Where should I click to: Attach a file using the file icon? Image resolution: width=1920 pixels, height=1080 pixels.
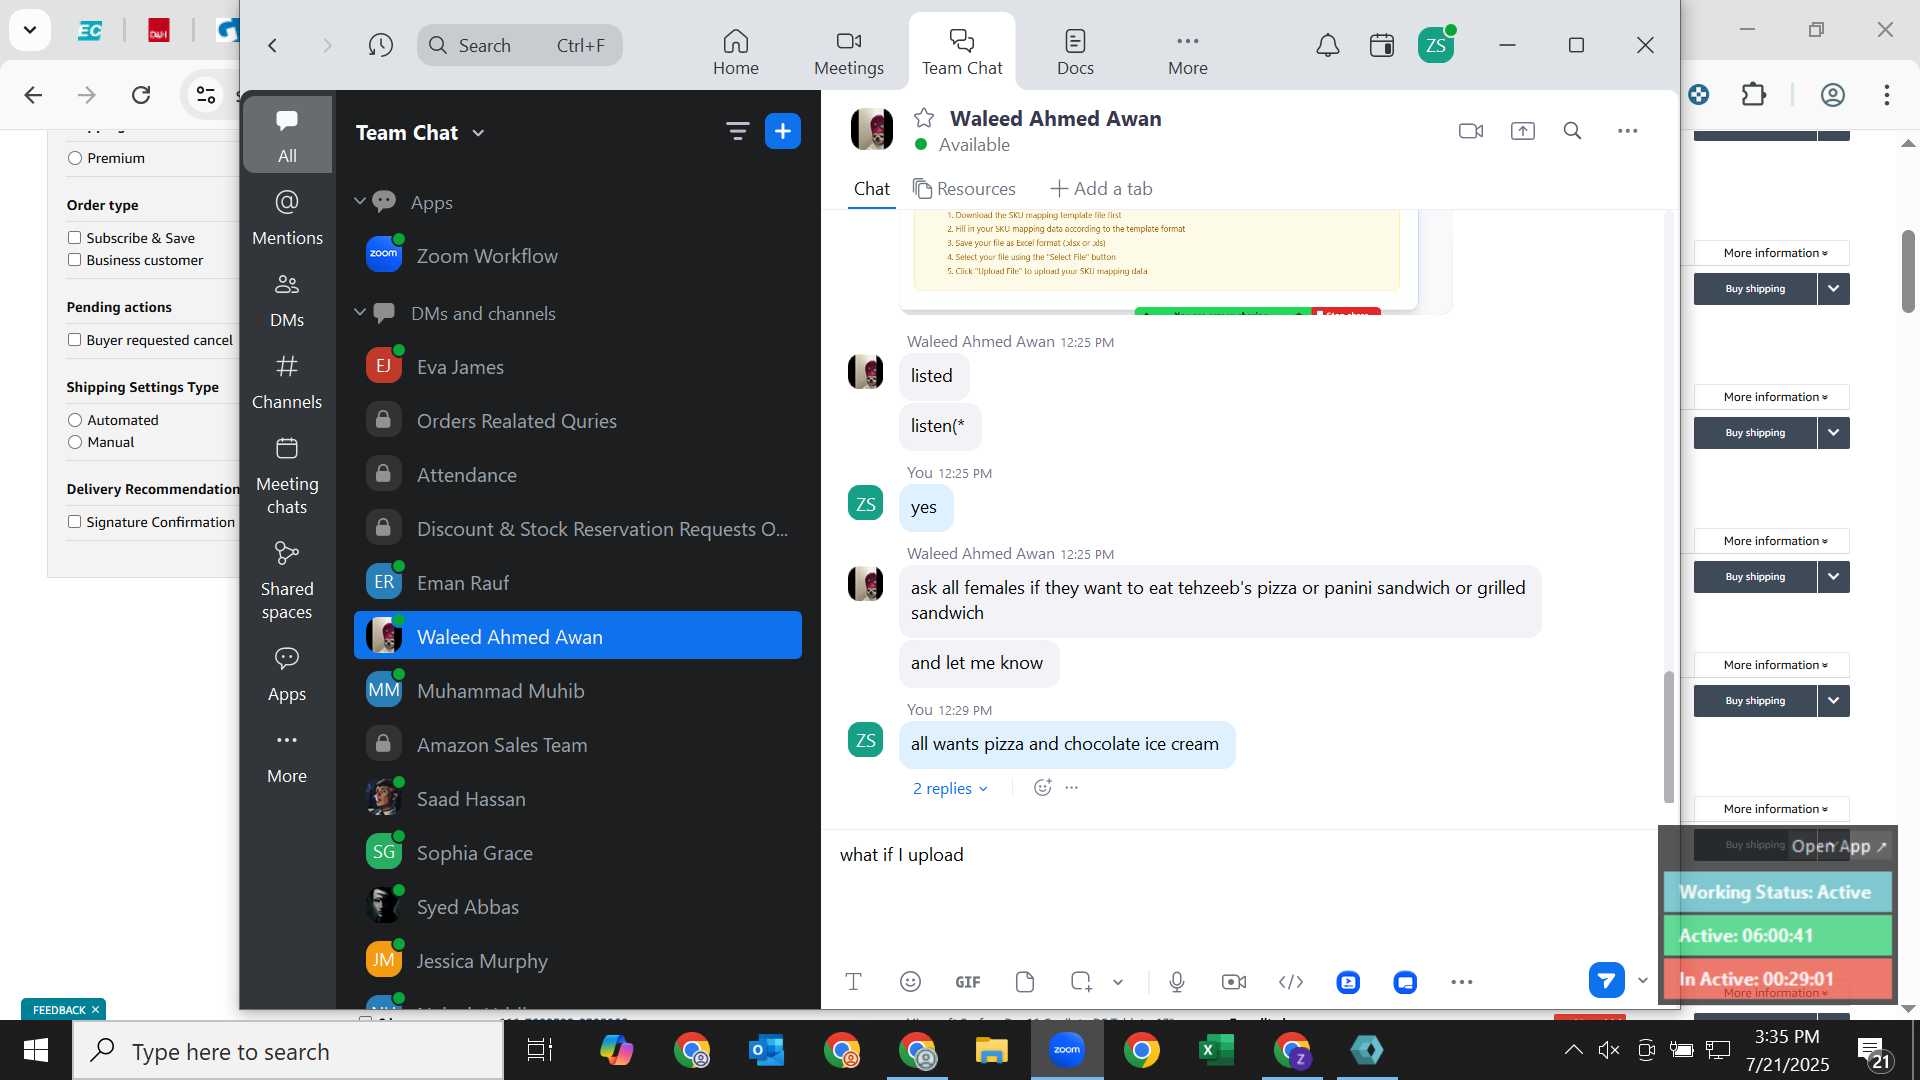pos(1024,982)
